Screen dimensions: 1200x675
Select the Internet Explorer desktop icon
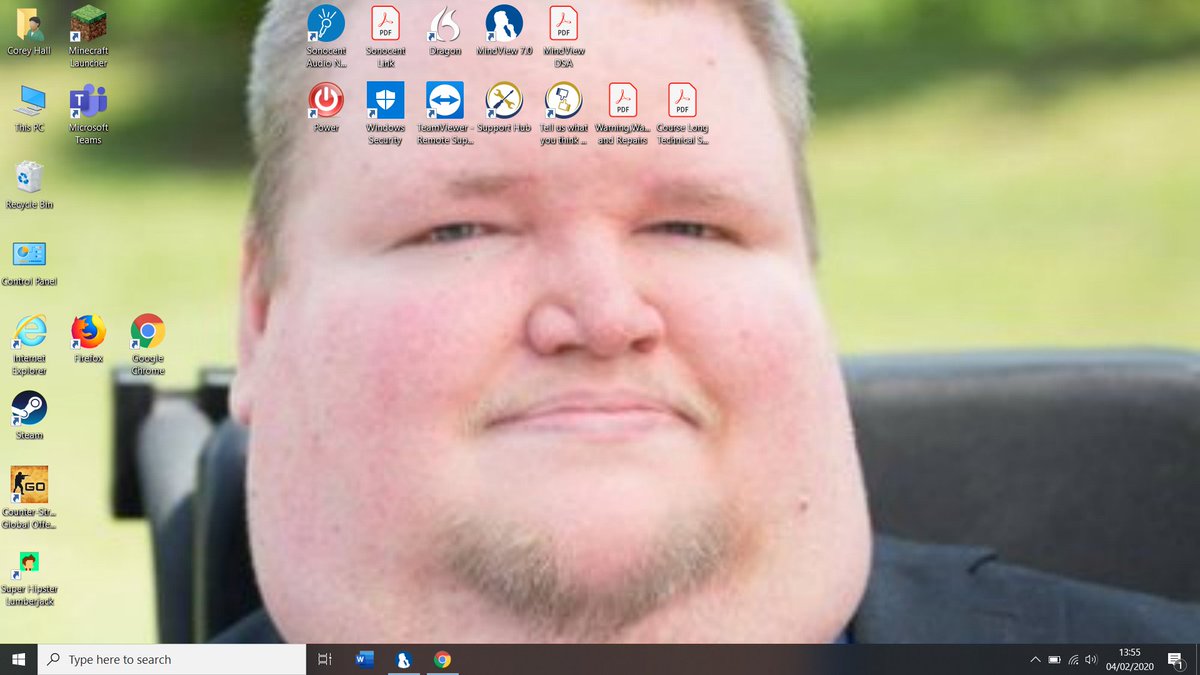pyautogui.click(x=29, y=344)
